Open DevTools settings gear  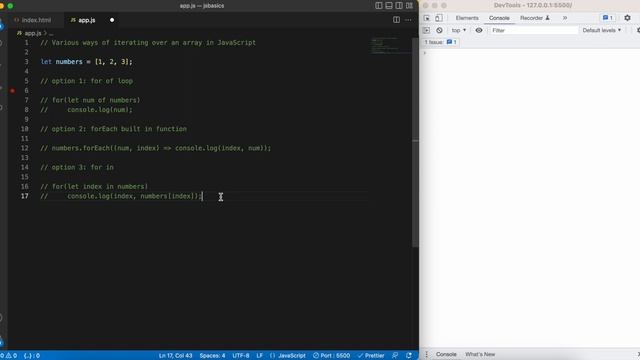click(627, 18)
